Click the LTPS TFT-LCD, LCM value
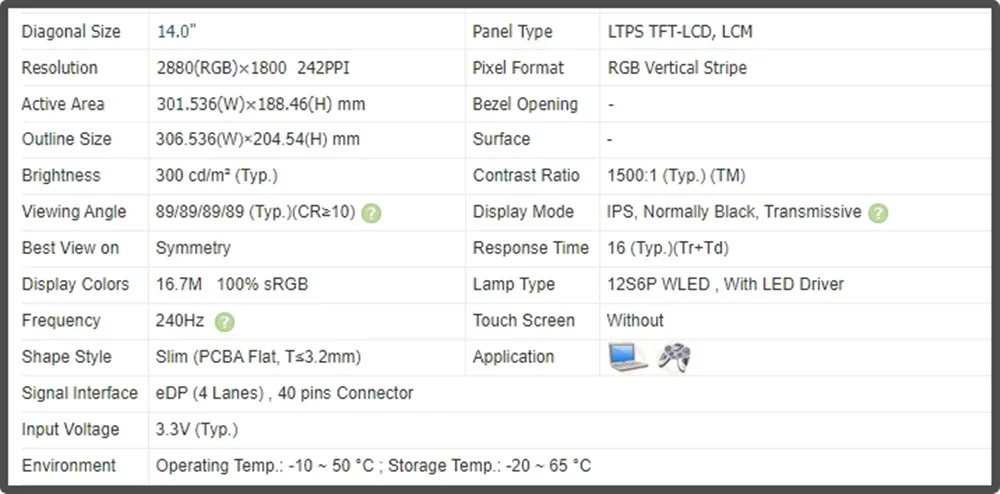1000x494 pixels. click(680, 32)
